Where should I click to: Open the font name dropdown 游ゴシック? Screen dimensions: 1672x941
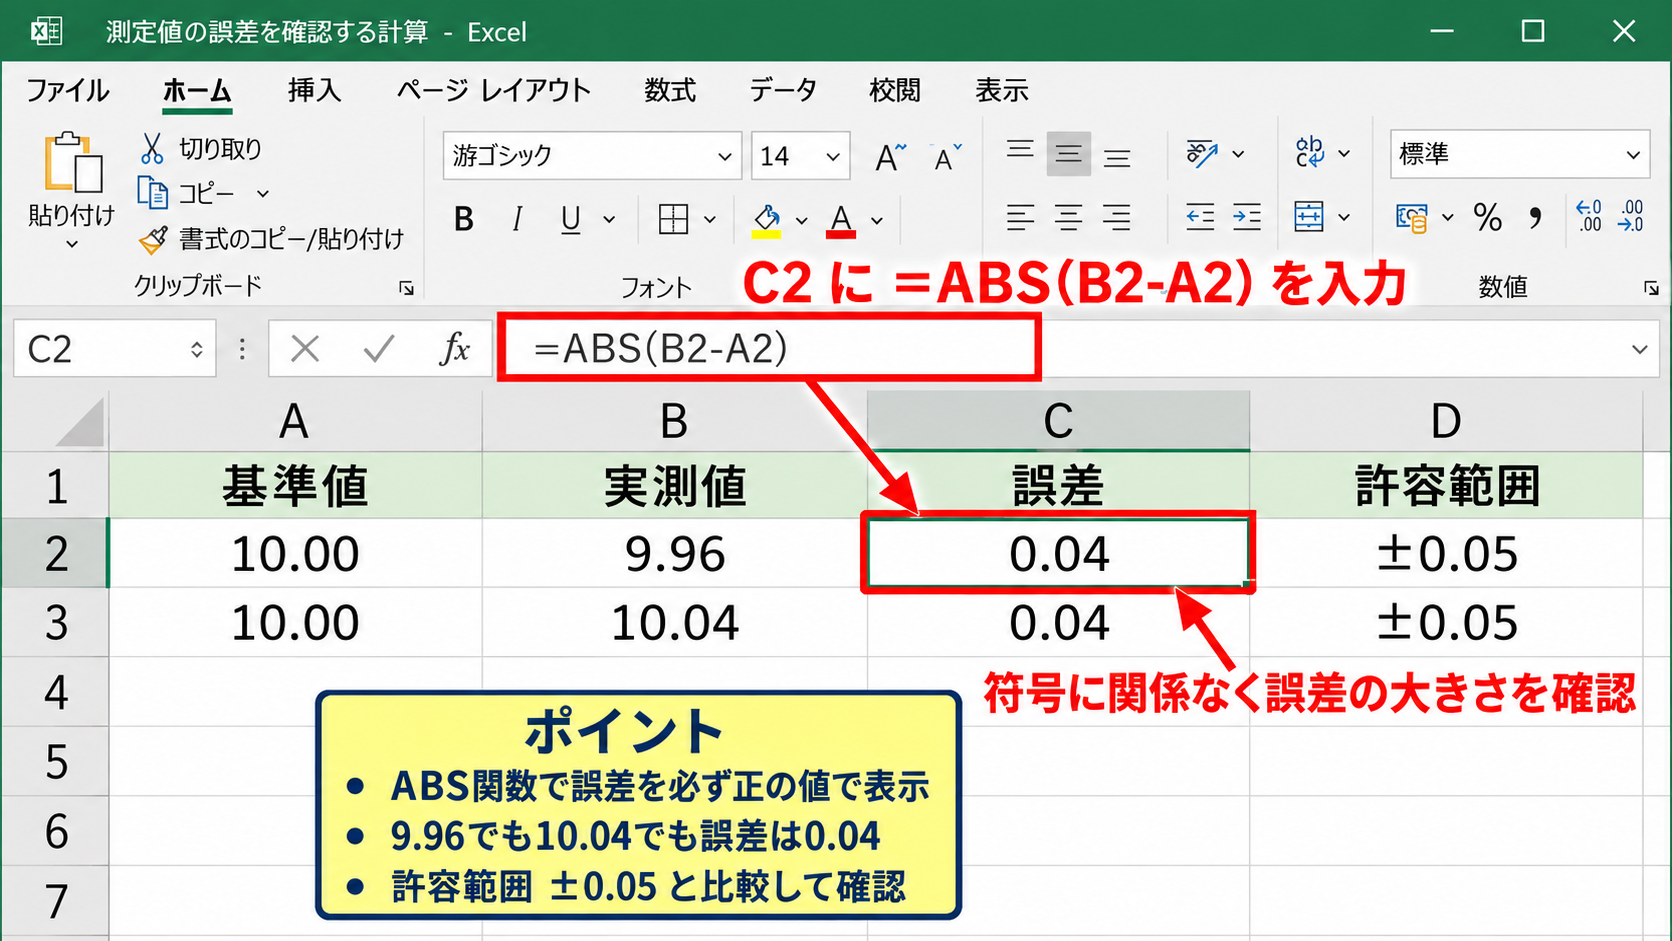tap(724, 157)
